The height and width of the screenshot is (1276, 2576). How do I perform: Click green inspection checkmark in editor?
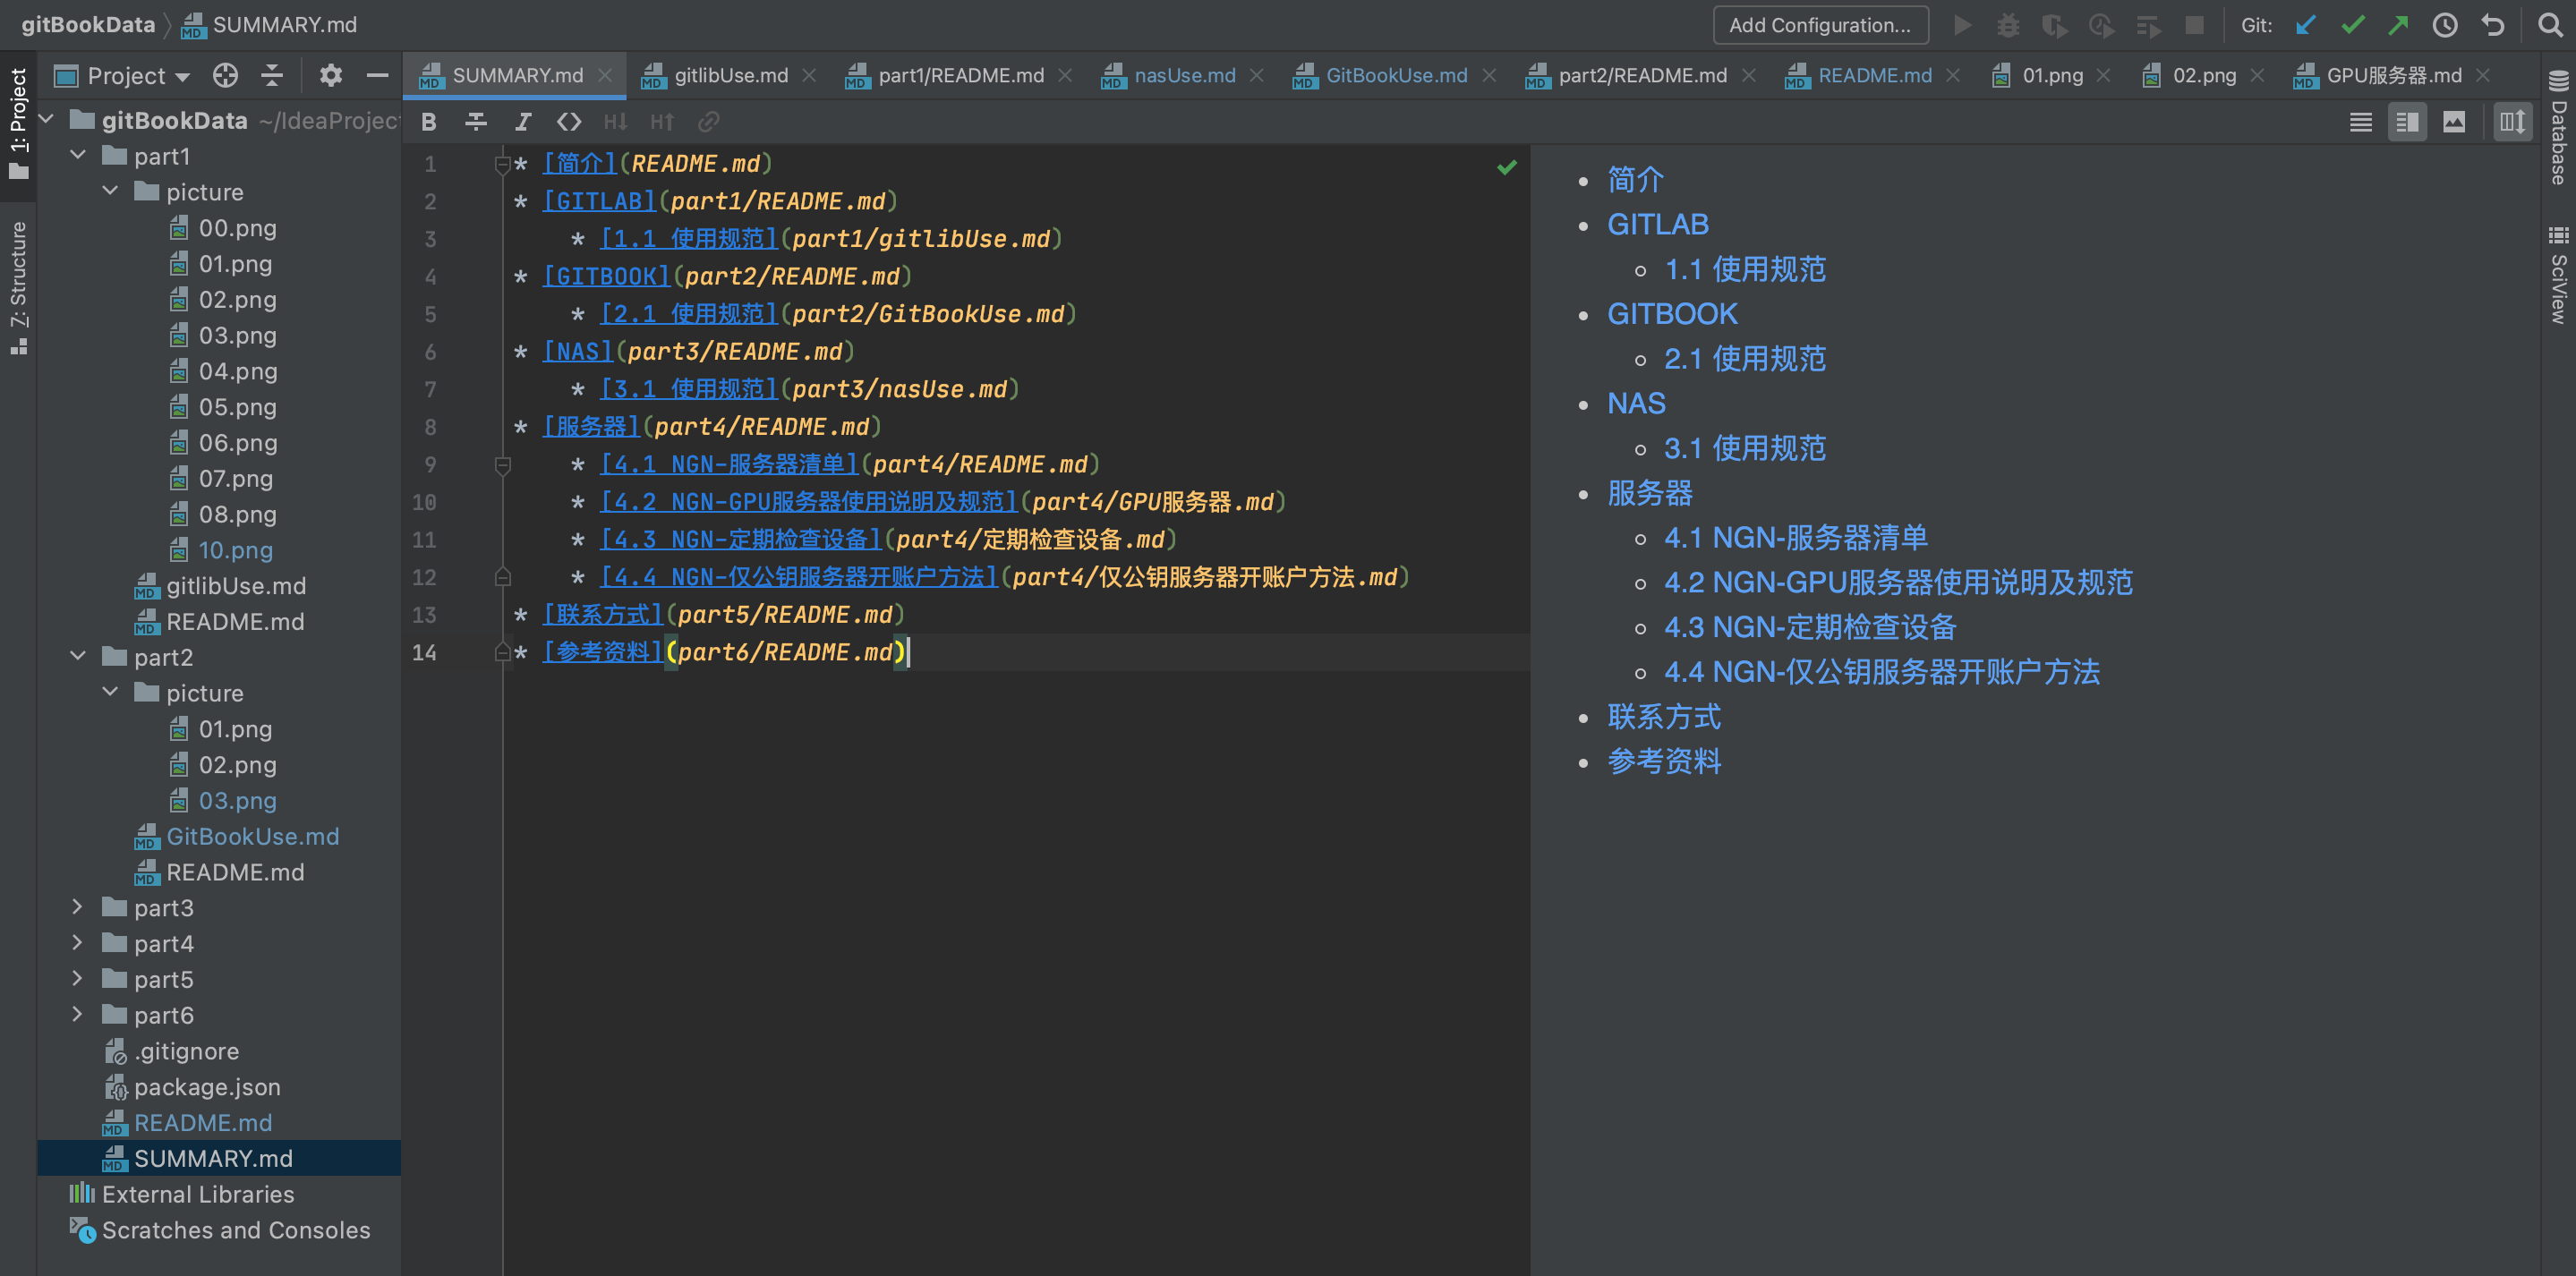point(1506,166)
